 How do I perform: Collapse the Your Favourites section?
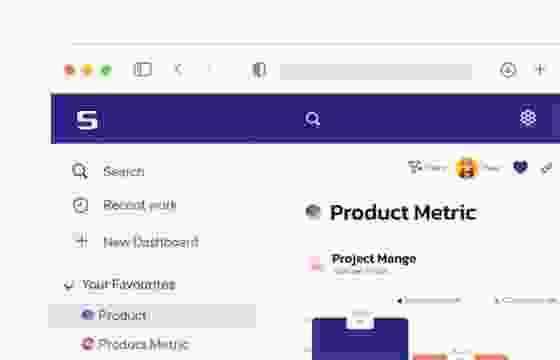(69, 285)
